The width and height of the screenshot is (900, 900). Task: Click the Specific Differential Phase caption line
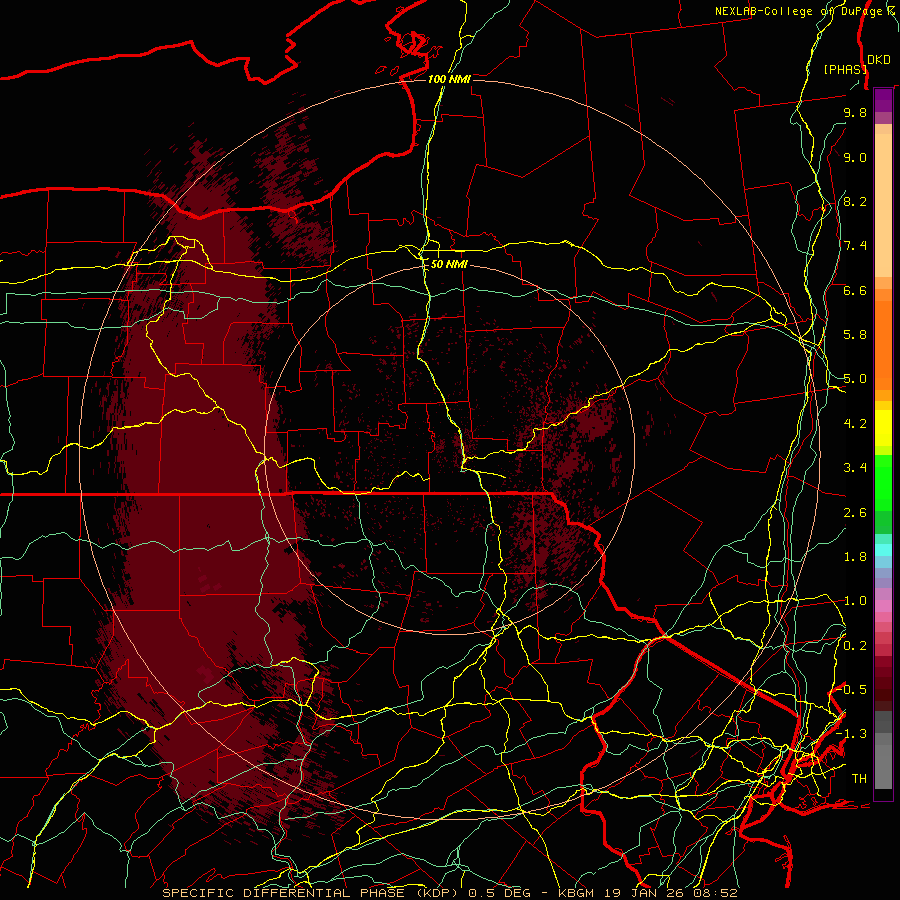[449, 893]
